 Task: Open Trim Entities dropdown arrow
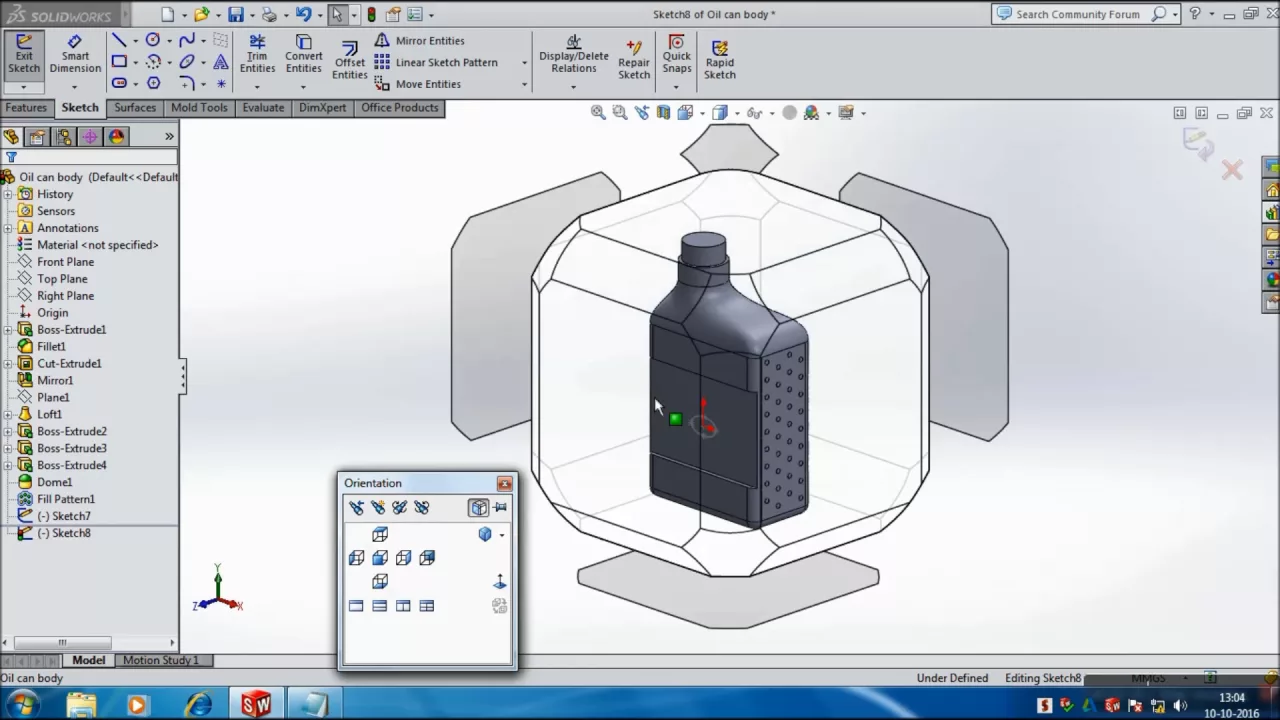(x=257, y=87)
